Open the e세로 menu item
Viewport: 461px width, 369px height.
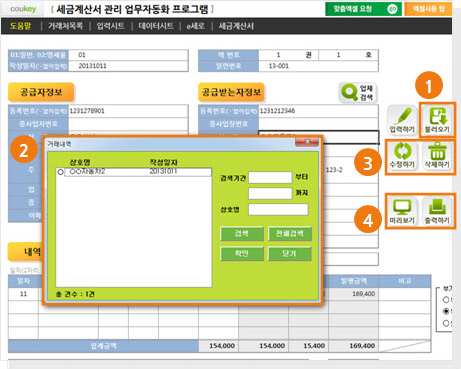[196, 26]
